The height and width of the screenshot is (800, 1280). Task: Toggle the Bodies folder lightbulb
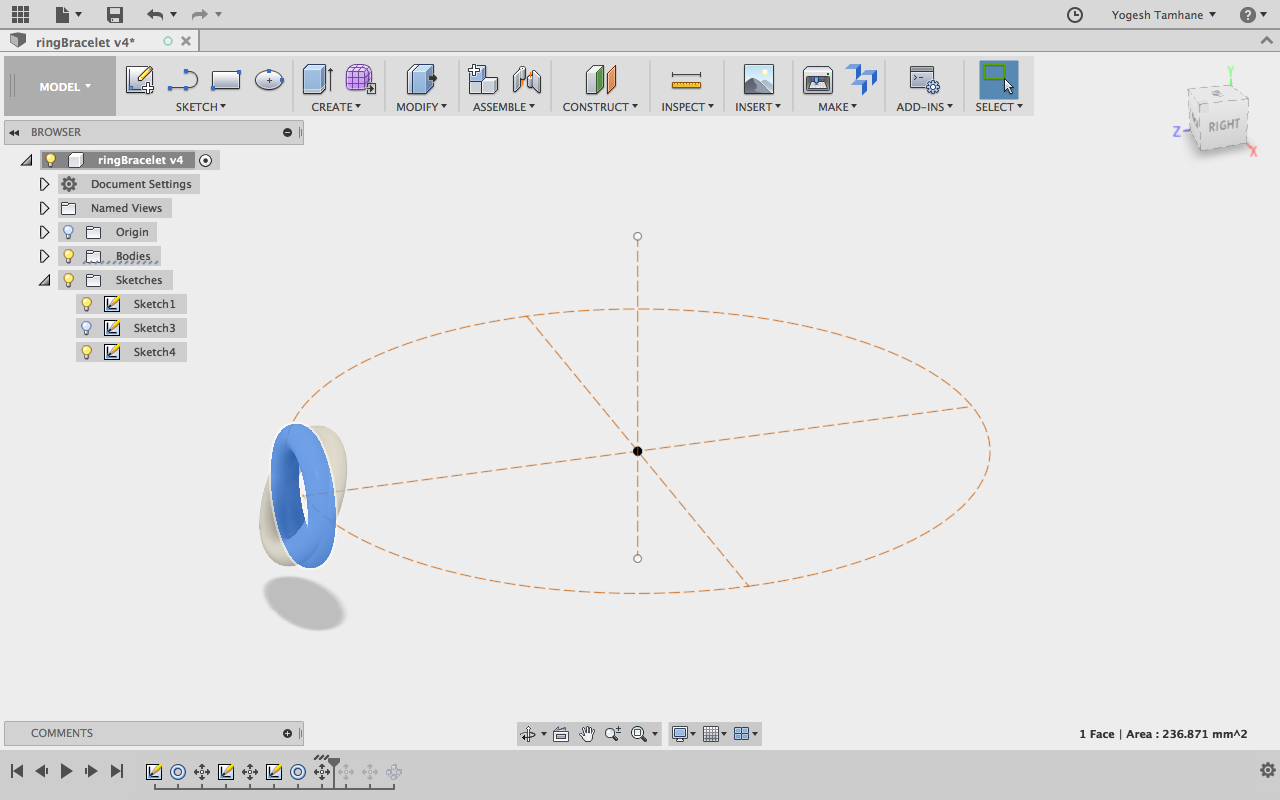tap(69, 256)
